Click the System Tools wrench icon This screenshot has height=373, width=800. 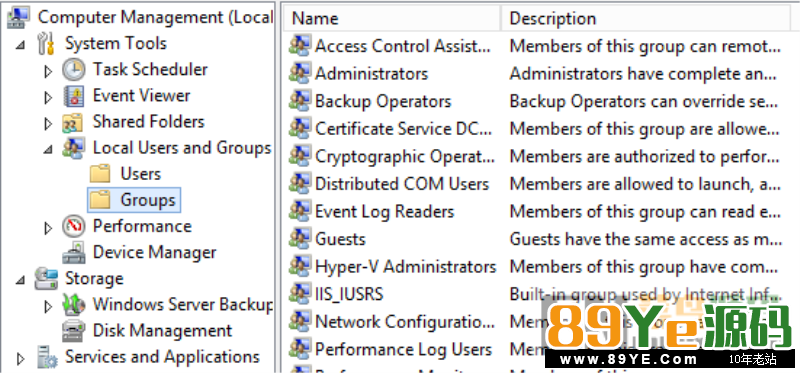(x=46, y=43)
